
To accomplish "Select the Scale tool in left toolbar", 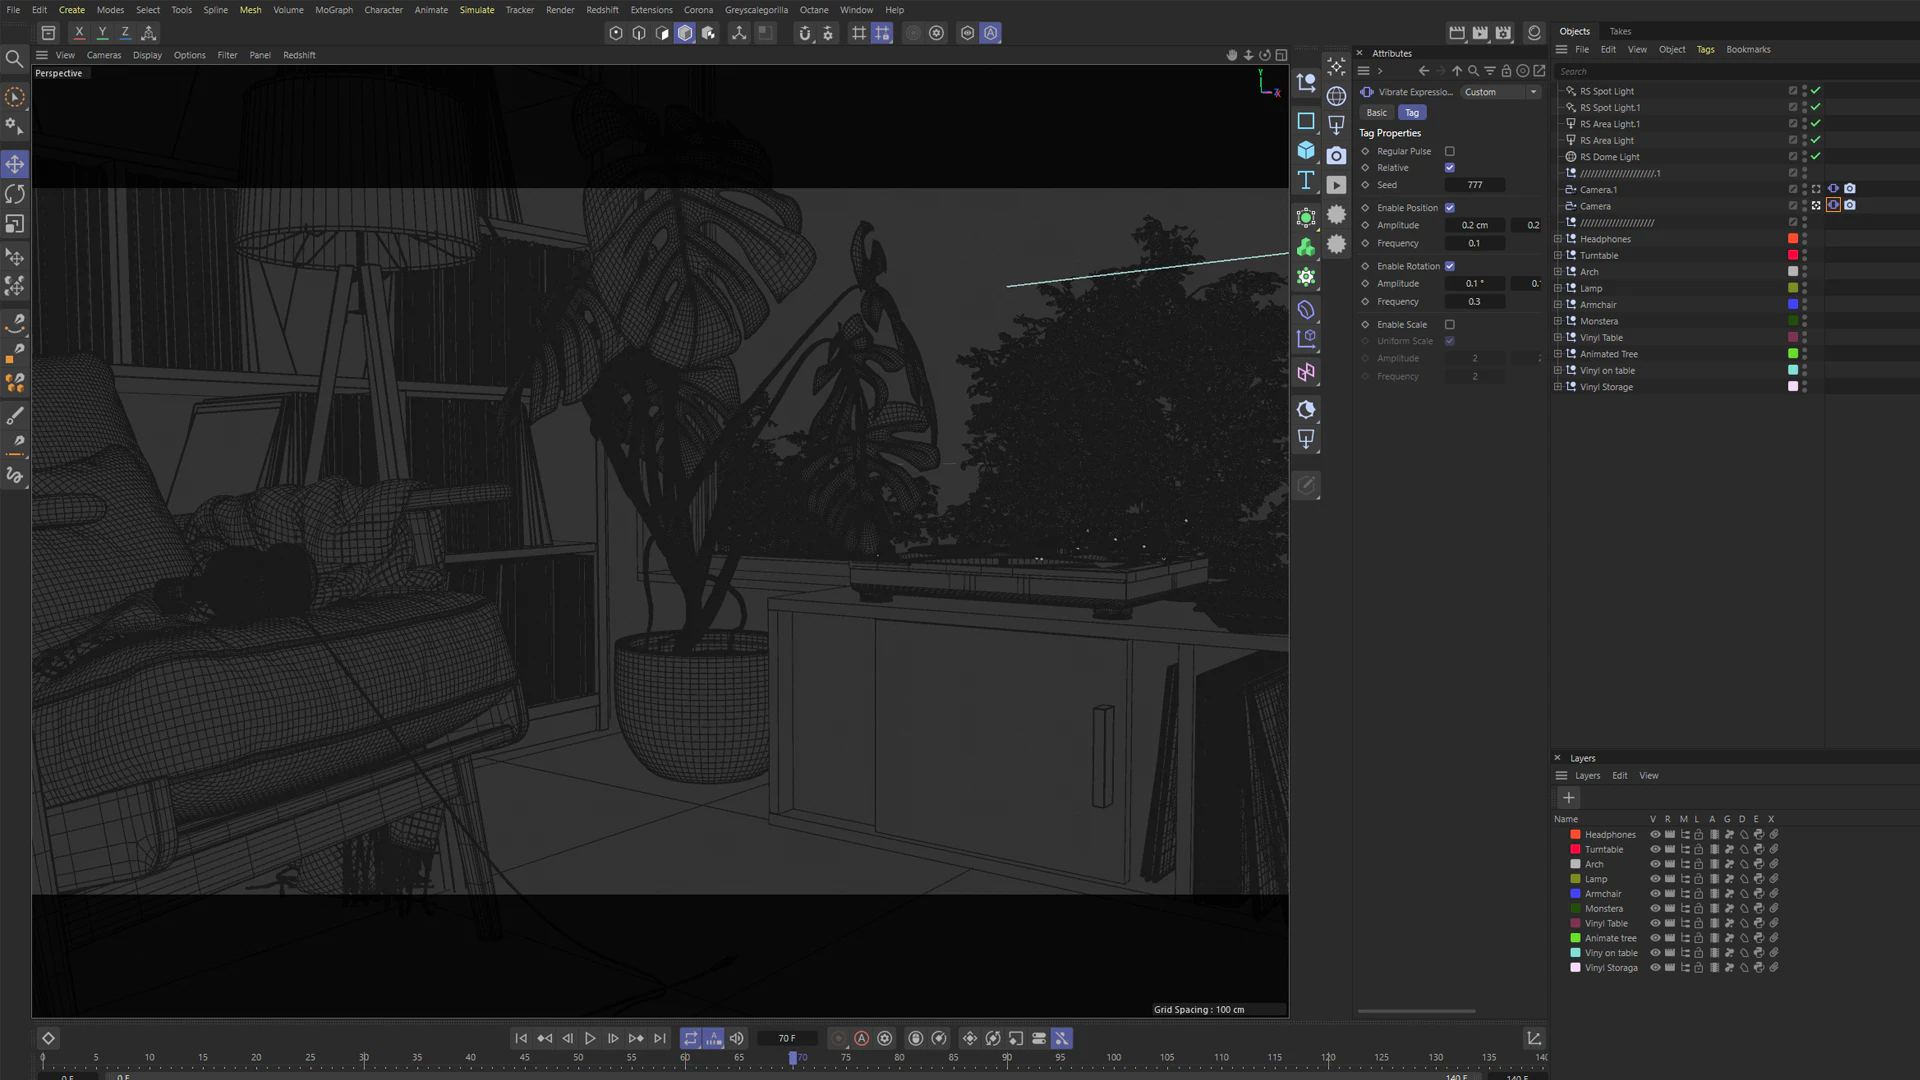I will (15, 224).
